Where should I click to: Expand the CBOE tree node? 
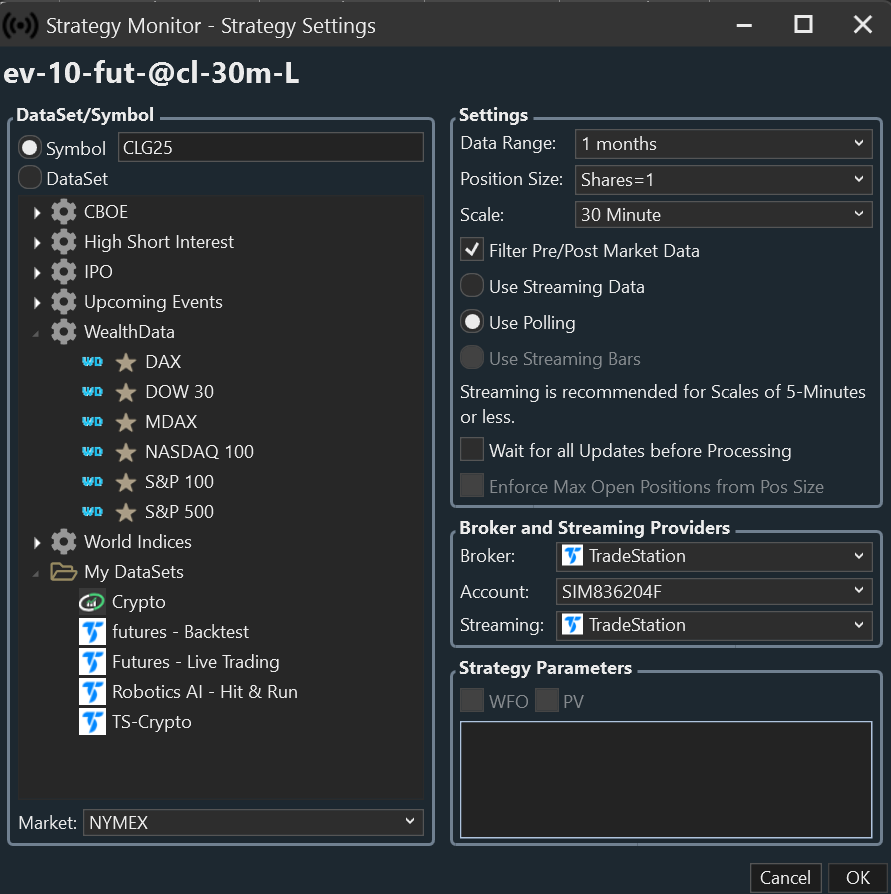click(x=38, y=212)
